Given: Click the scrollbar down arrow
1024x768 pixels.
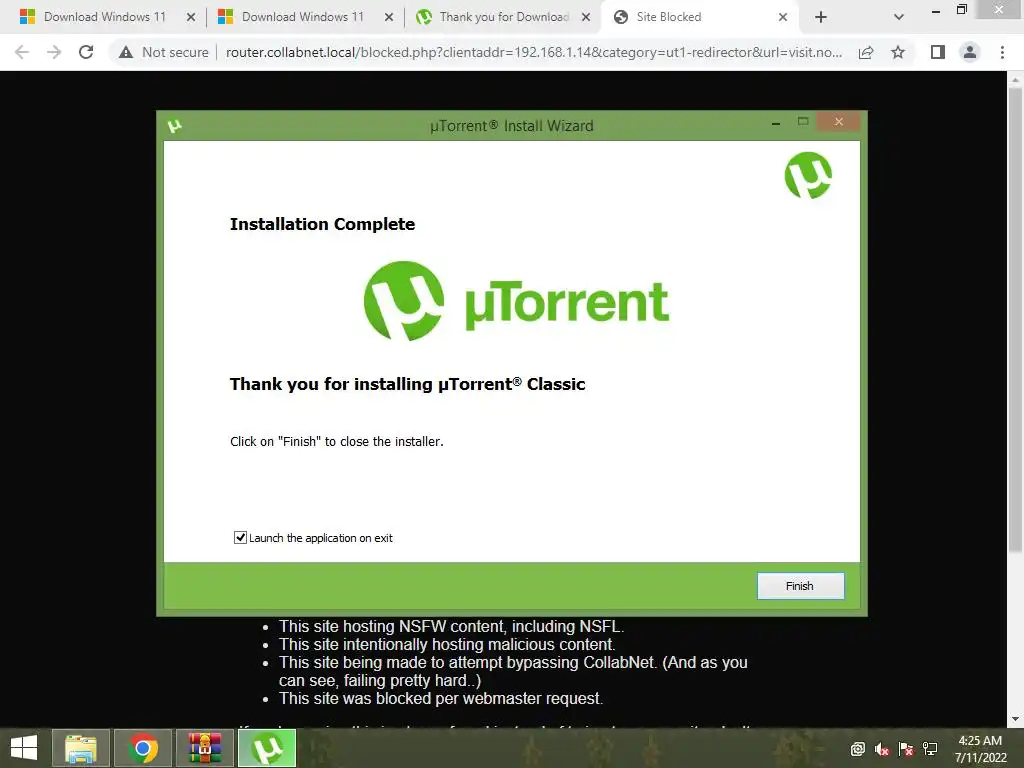Looking at the screenshot, I should pos(1015,718).
